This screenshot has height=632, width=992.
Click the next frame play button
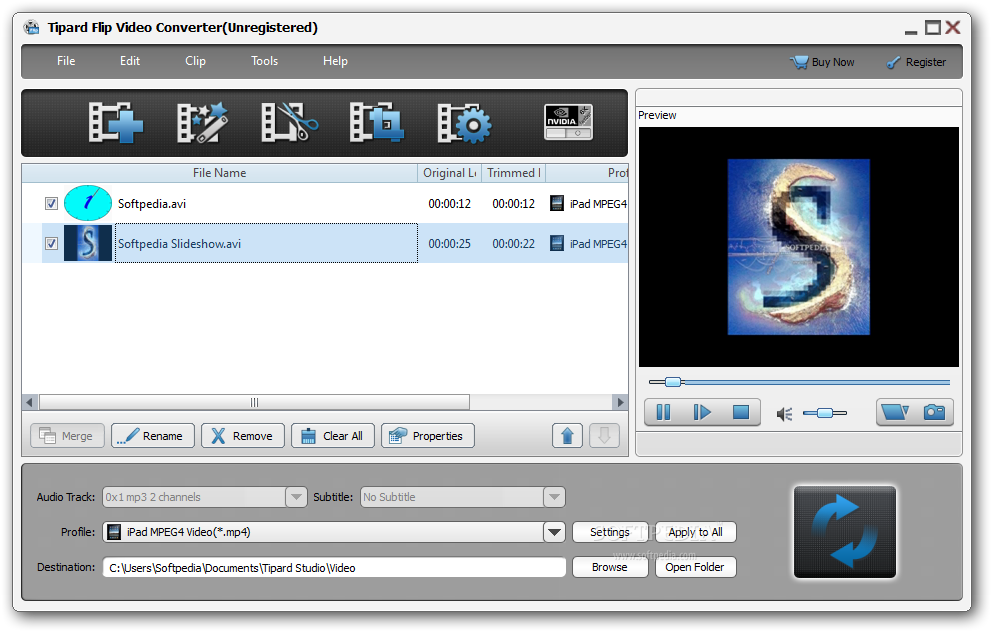click(702, 412)
